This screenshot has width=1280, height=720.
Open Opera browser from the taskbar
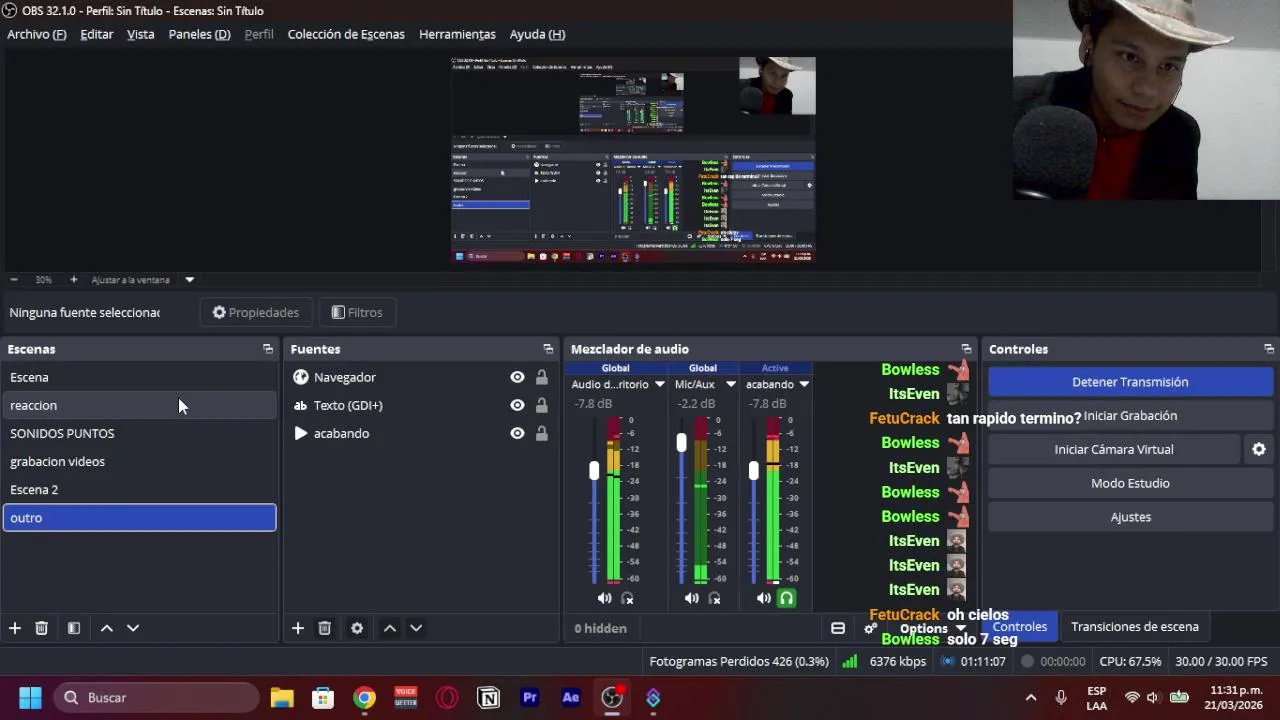(447, 697)
